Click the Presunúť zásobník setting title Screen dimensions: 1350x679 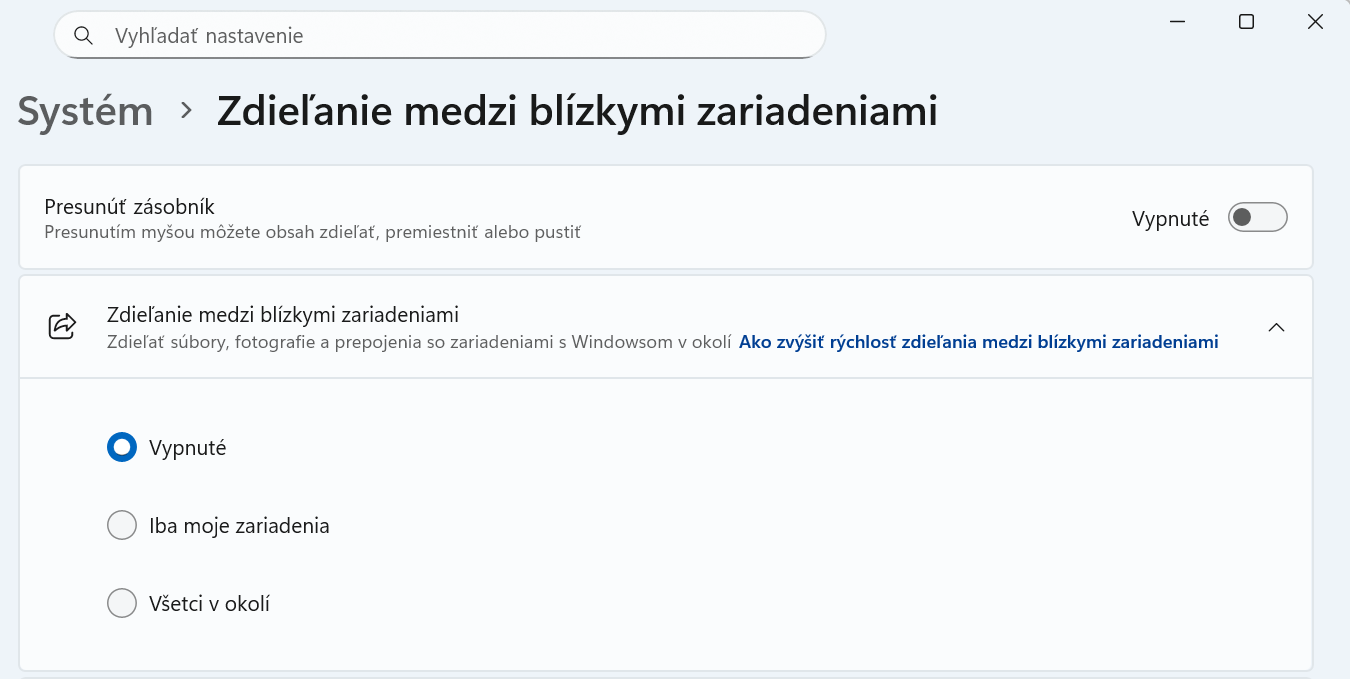tap(130, 207)
